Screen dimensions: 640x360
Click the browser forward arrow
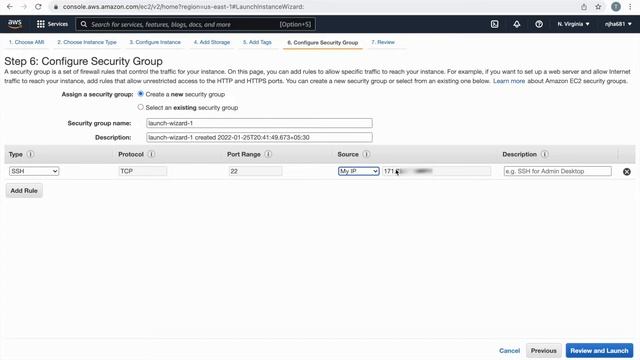pyautogui.click(x=24, y=7)
